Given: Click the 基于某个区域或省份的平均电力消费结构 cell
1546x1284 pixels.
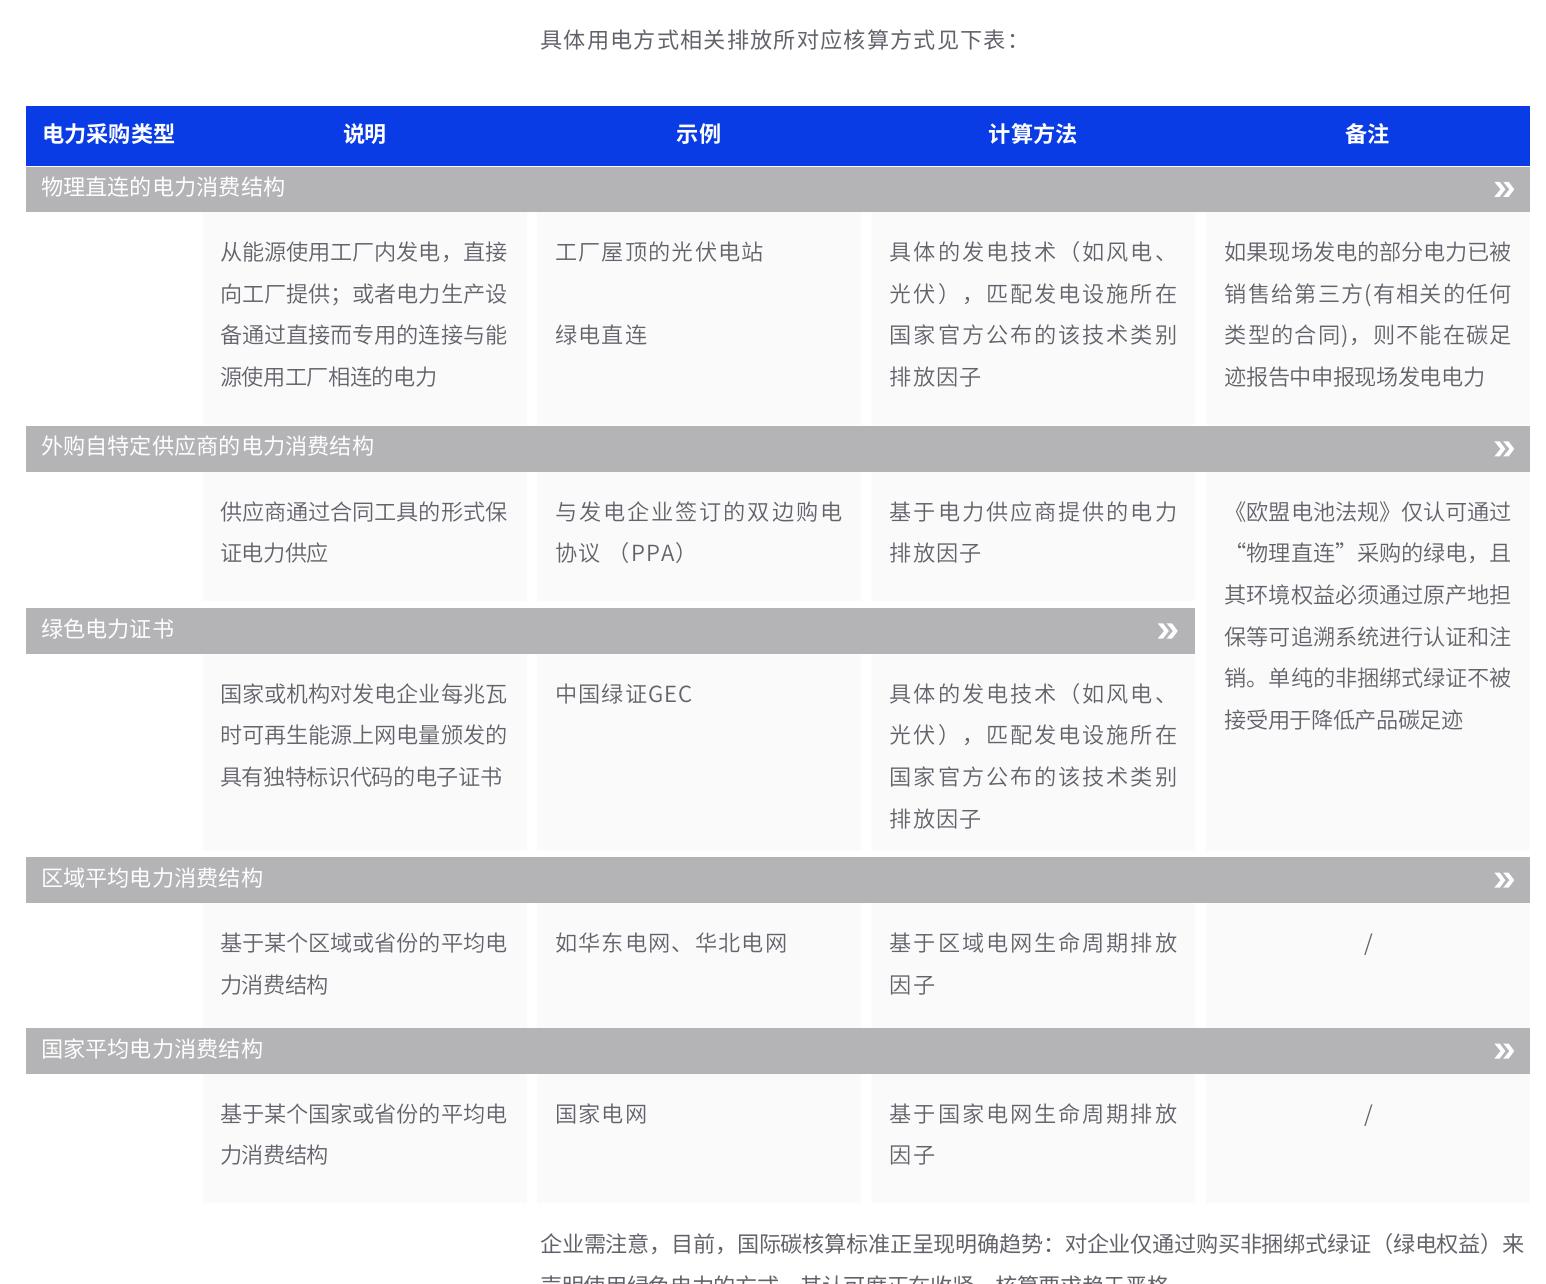Looking at the screenshot, I should [364, 965].
